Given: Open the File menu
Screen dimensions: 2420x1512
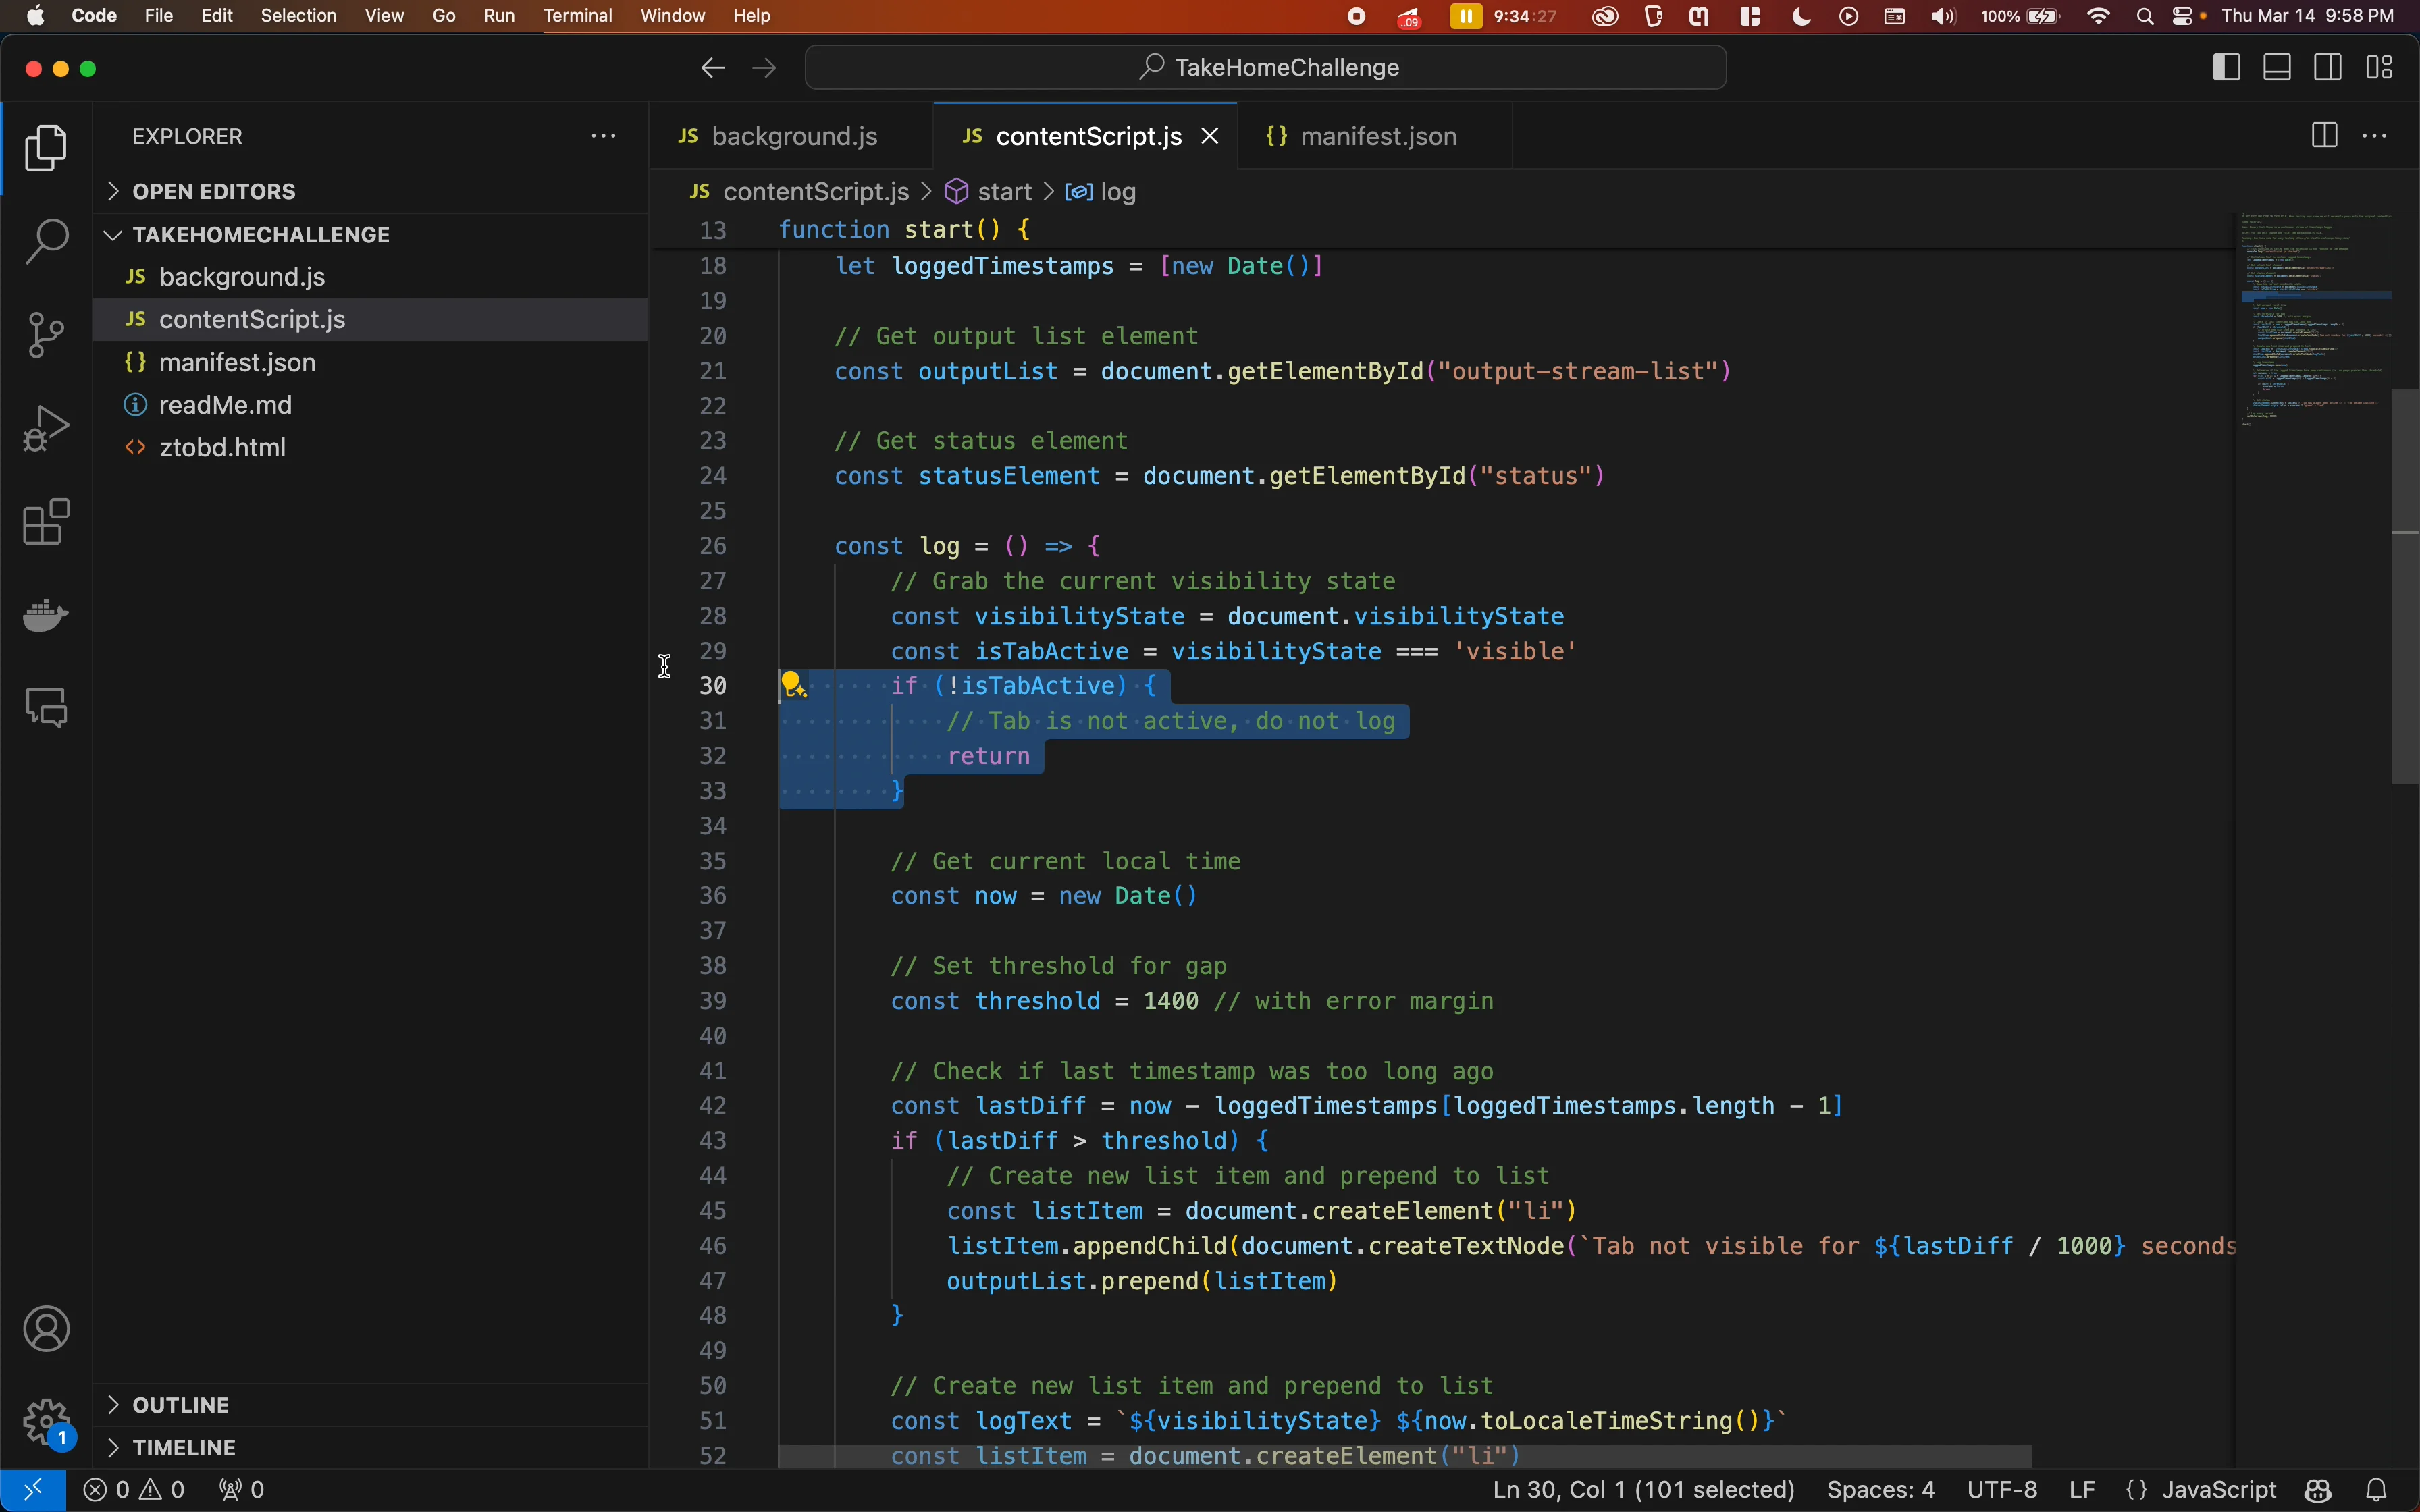Looking at the screenshot, I should coord(159,16).
